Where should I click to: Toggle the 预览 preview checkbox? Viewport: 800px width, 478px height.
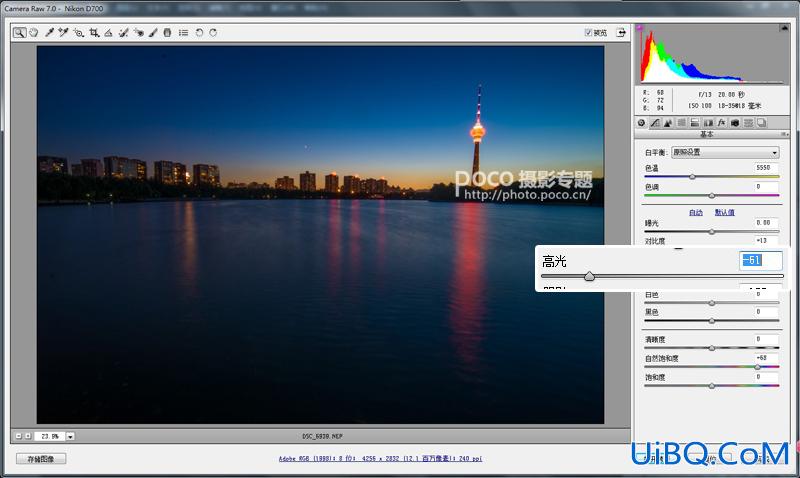click(588, 33)
